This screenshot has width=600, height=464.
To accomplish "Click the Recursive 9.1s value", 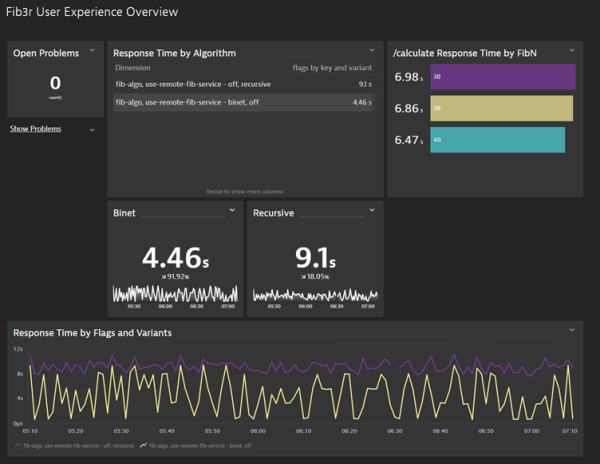I will (x=315, y=257).
